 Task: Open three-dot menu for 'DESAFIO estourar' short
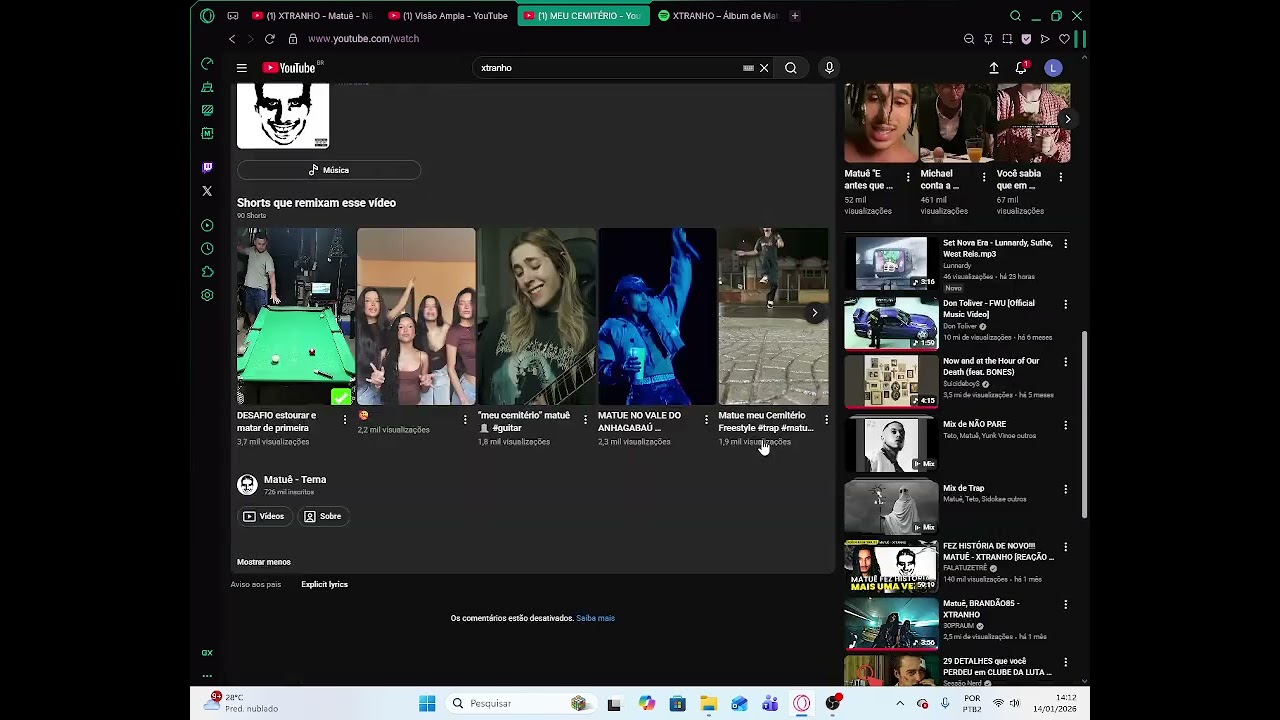[x=345, y=420]
